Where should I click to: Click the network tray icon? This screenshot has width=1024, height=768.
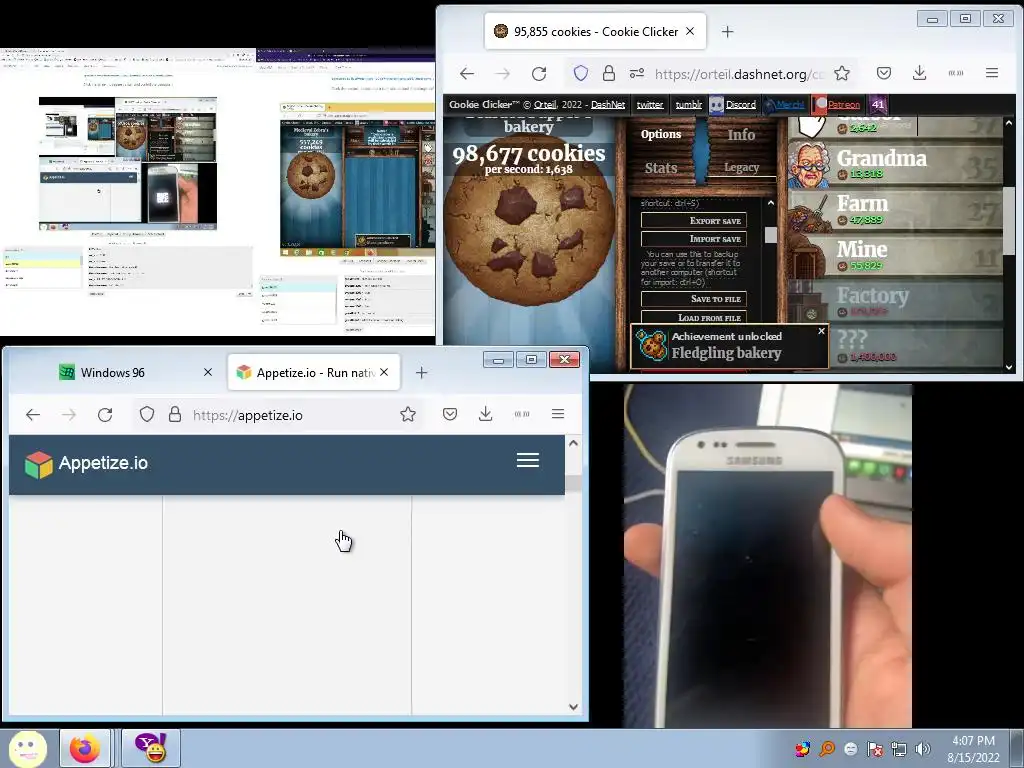(x=899, y=749)
